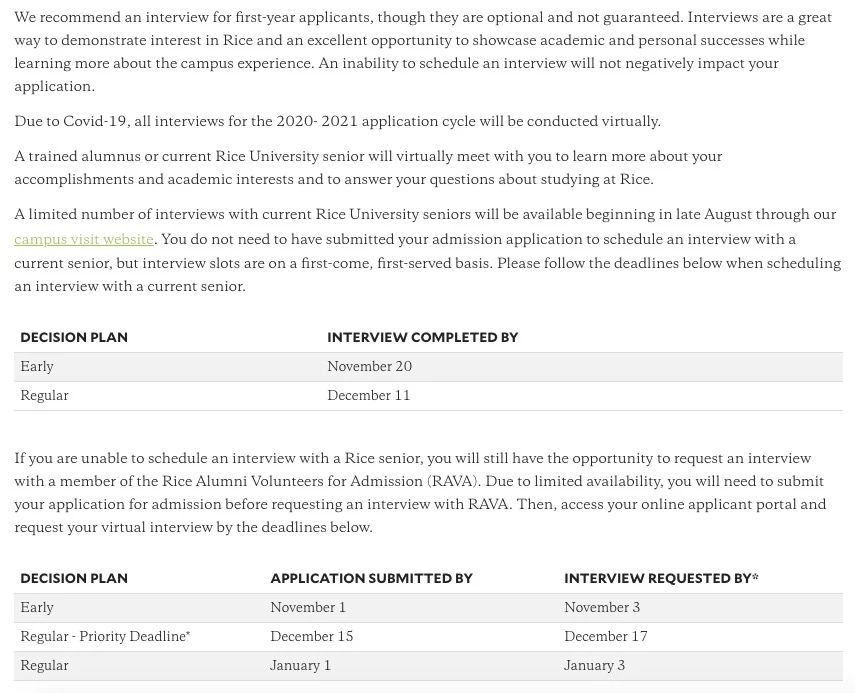Open the "campus visit website" link
The width and height of the screenshot is (855, 693).
pos(84,240)
